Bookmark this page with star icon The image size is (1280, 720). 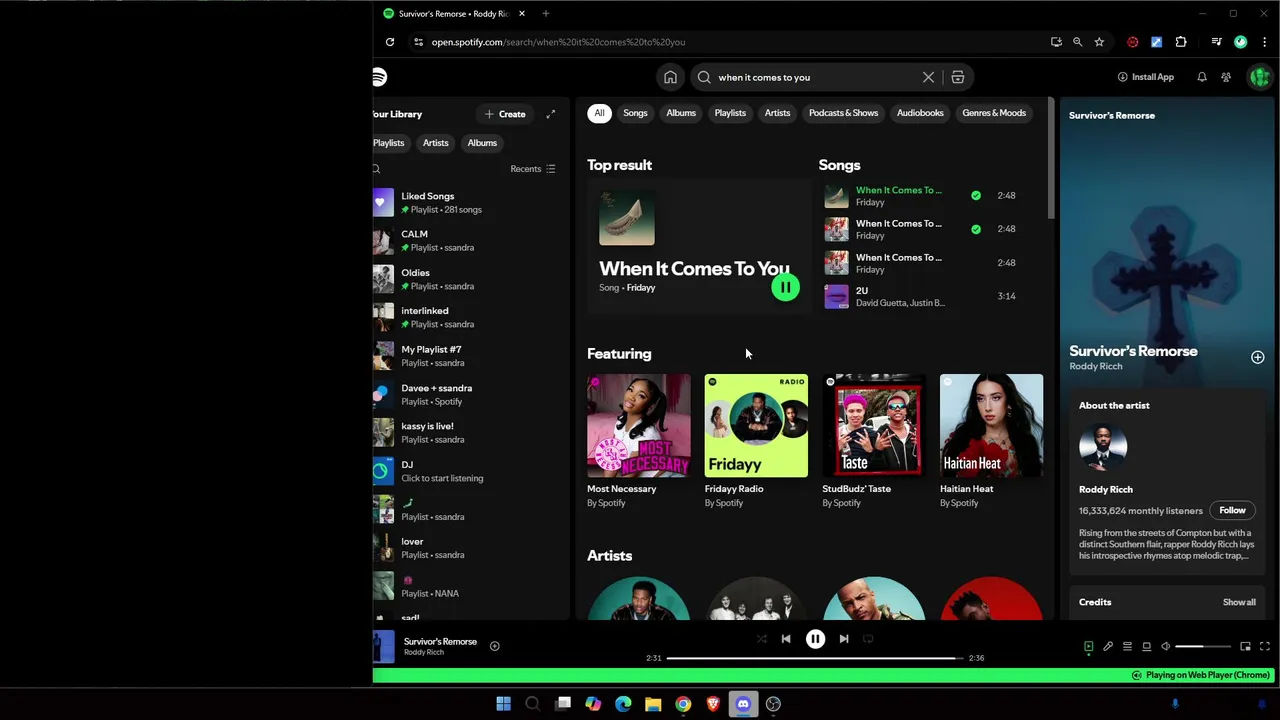[1099, 42]
